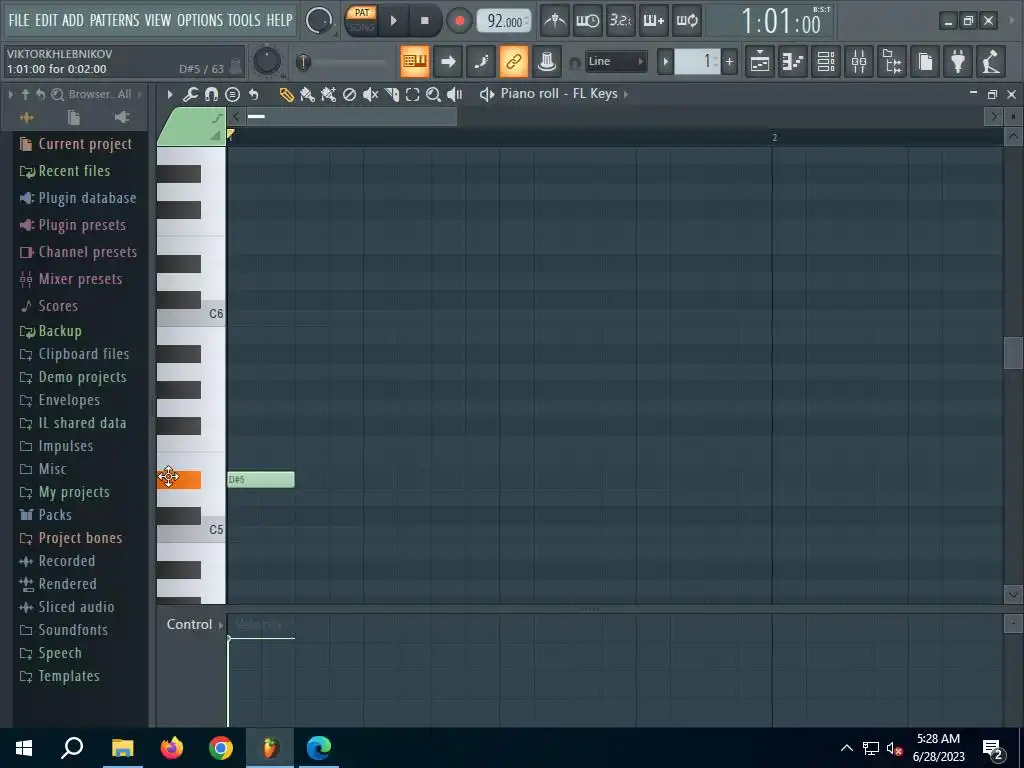This screenshot has height=768, width=1024.
Task: Switch to PAT pattern mode
Action: pos(362,12)
